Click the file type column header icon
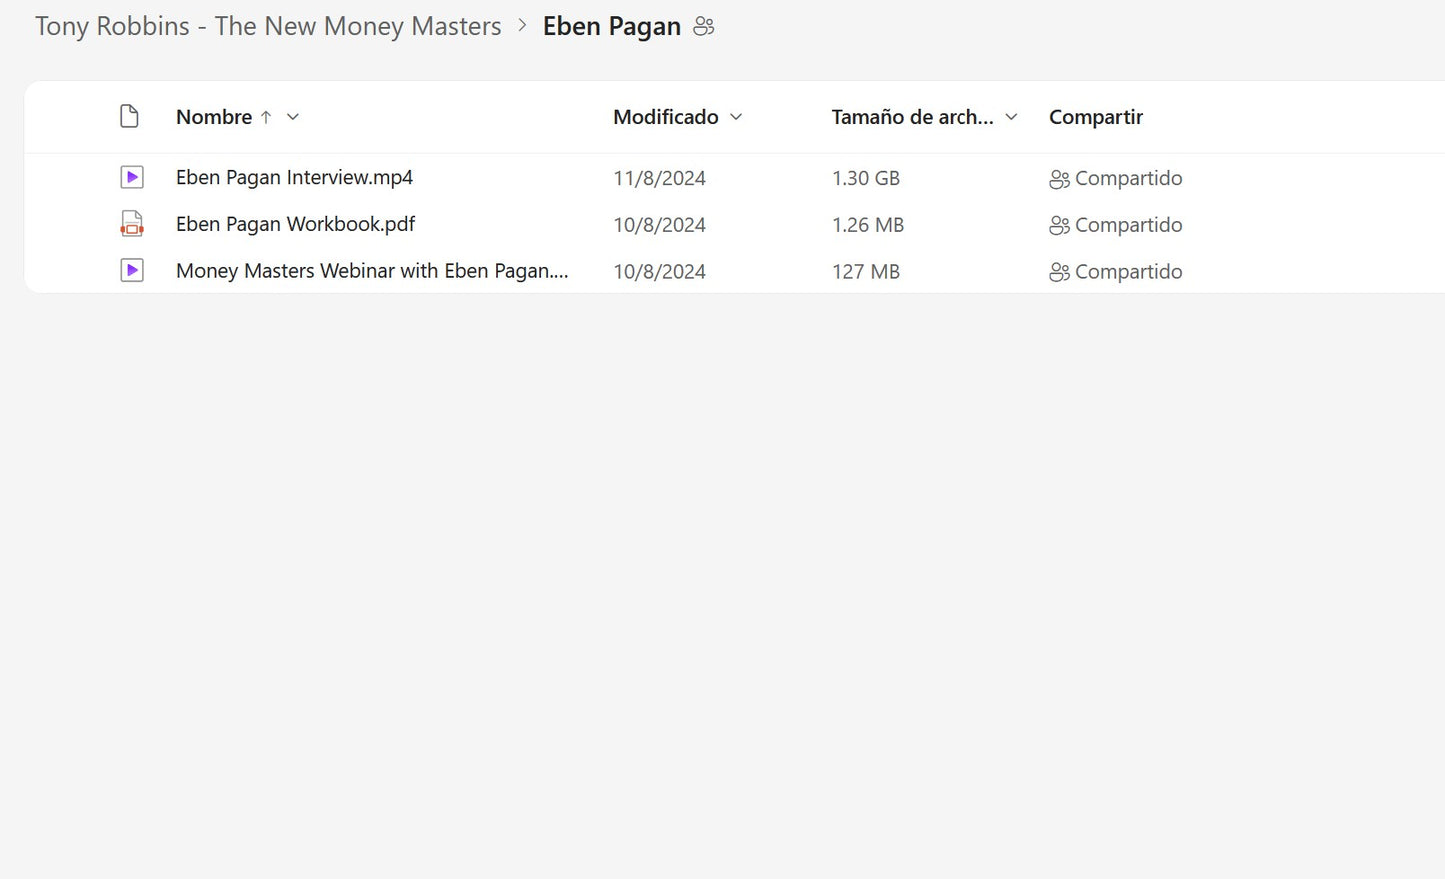 pos(129,117)
